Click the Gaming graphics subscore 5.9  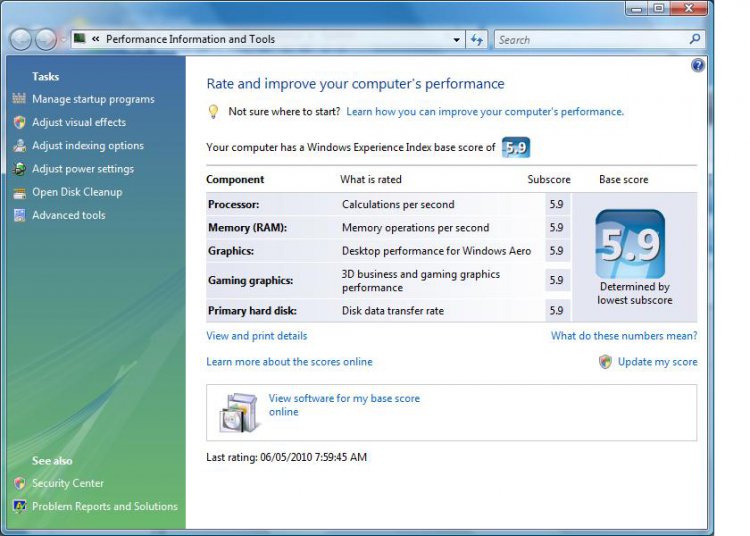pyautogui.click(x=556, y=281)
